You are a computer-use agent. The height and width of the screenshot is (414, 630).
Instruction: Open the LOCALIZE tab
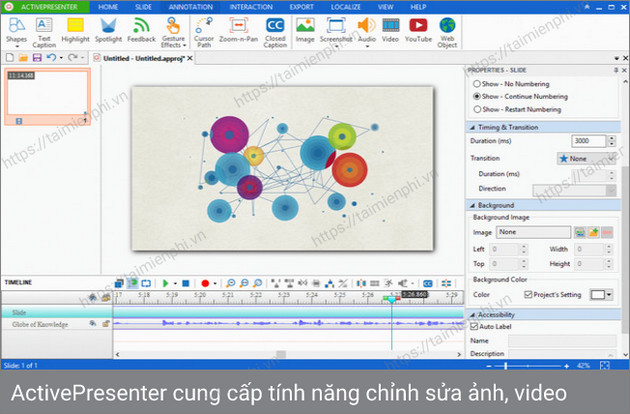tap(346, 7)
